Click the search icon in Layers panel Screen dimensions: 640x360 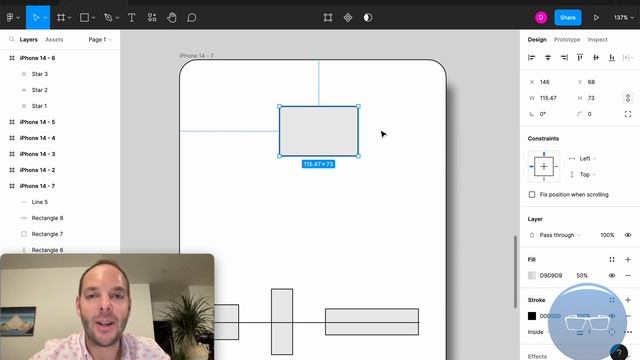11,40
